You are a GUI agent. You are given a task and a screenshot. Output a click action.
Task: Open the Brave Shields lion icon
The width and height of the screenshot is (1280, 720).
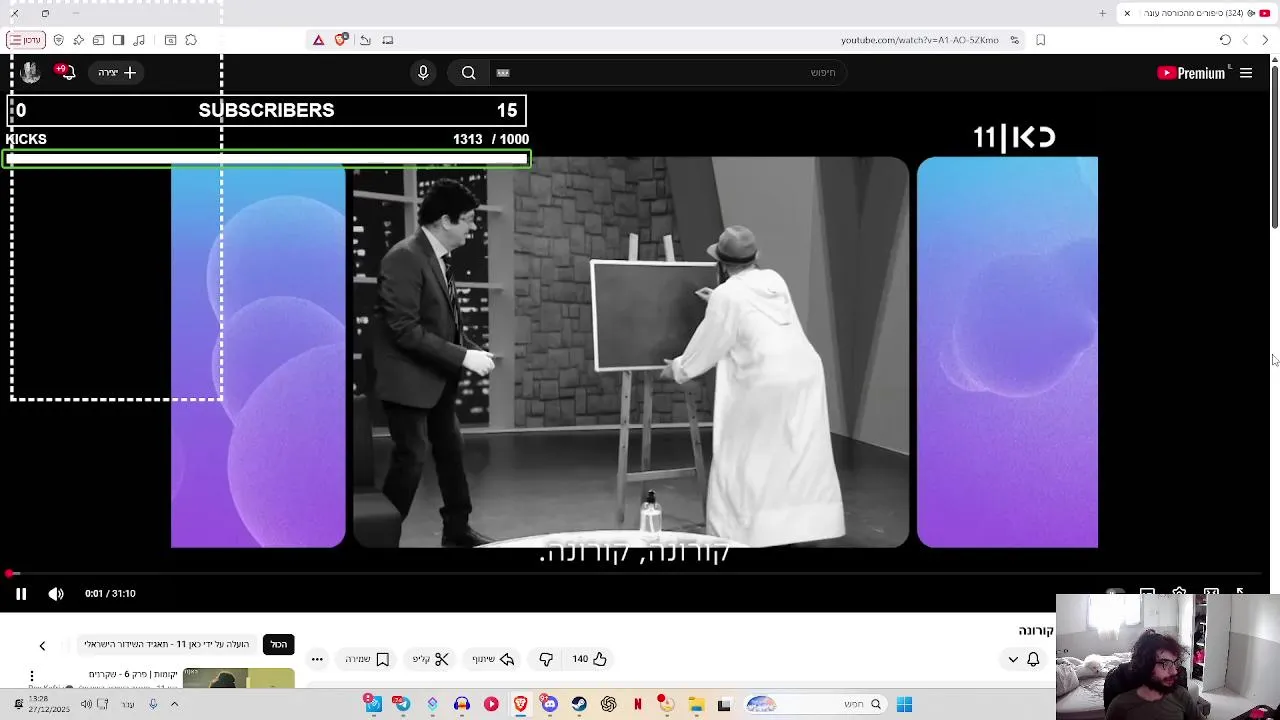(341, 40)
